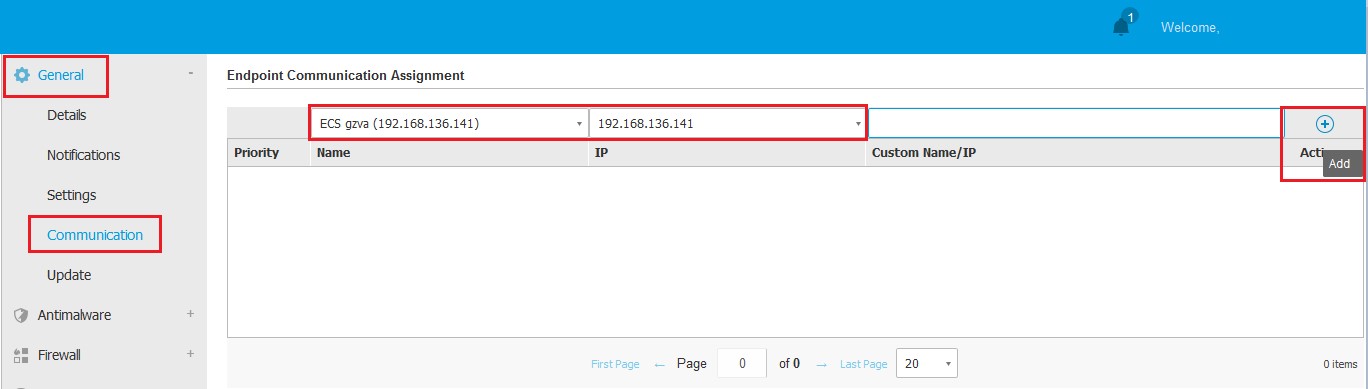Click the previous page arrow

pyautogui.click(x=659, y=365)
